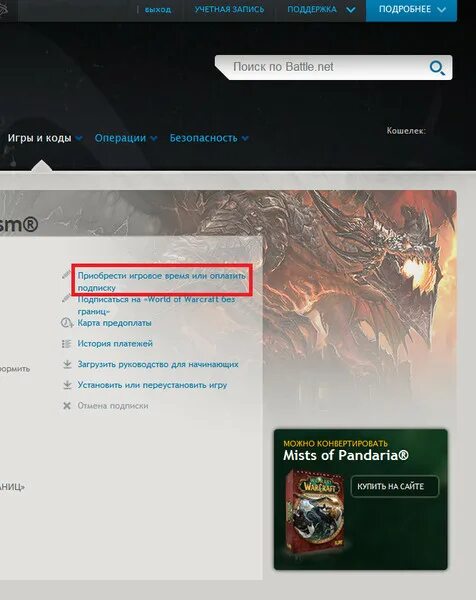Image resolution: width=476 pixels, height=600 pixels.
Task: Click clock icon beside Карта предоплаты
Action: point(67,323)
